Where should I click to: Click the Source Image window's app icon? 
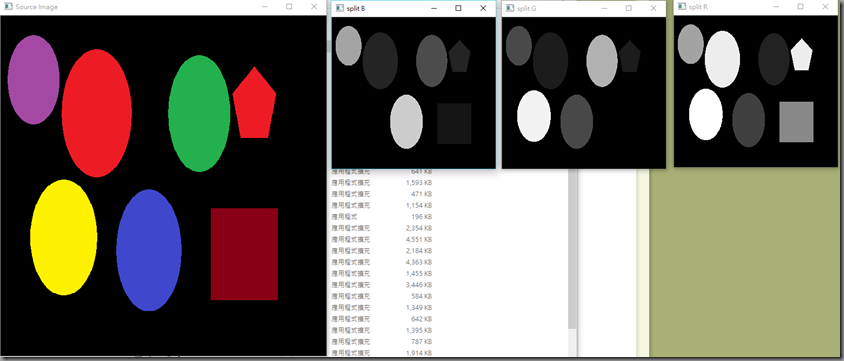(x=8, y=7)
